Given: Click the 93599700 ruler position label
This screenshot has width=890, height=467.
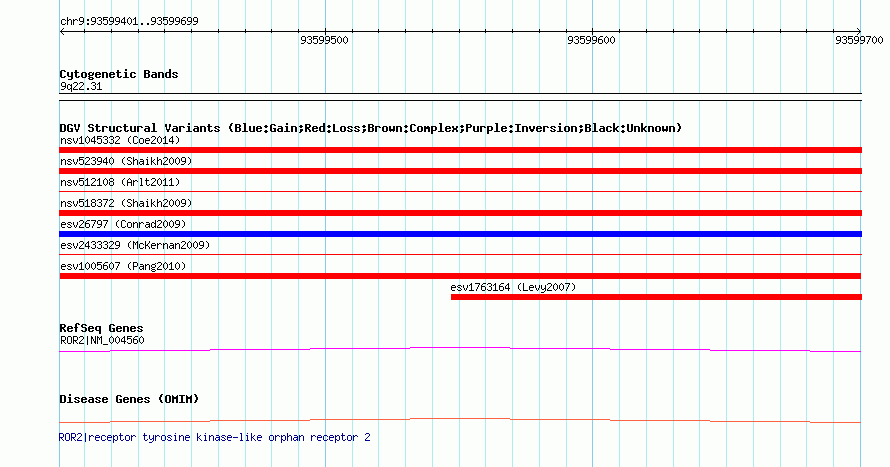Looking at the screenshot, I should (859, 40).
